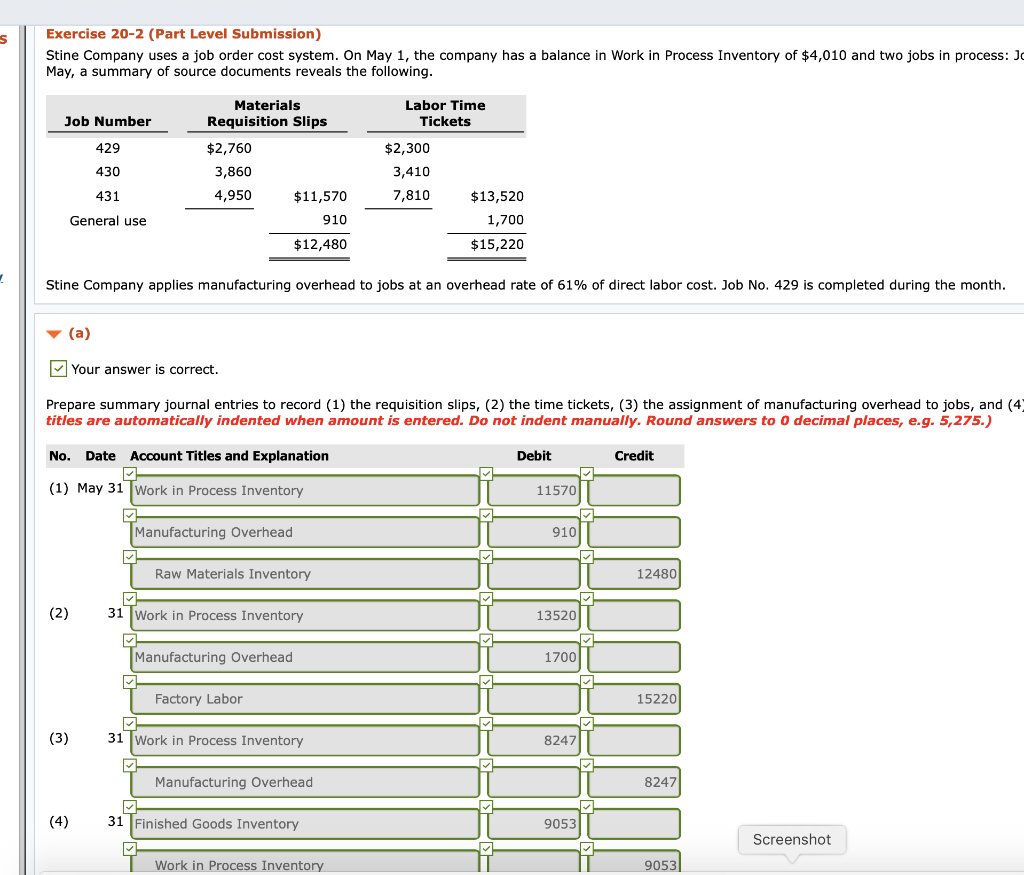Click the checkmark icon above the 1700 debit field

(487, 640)
